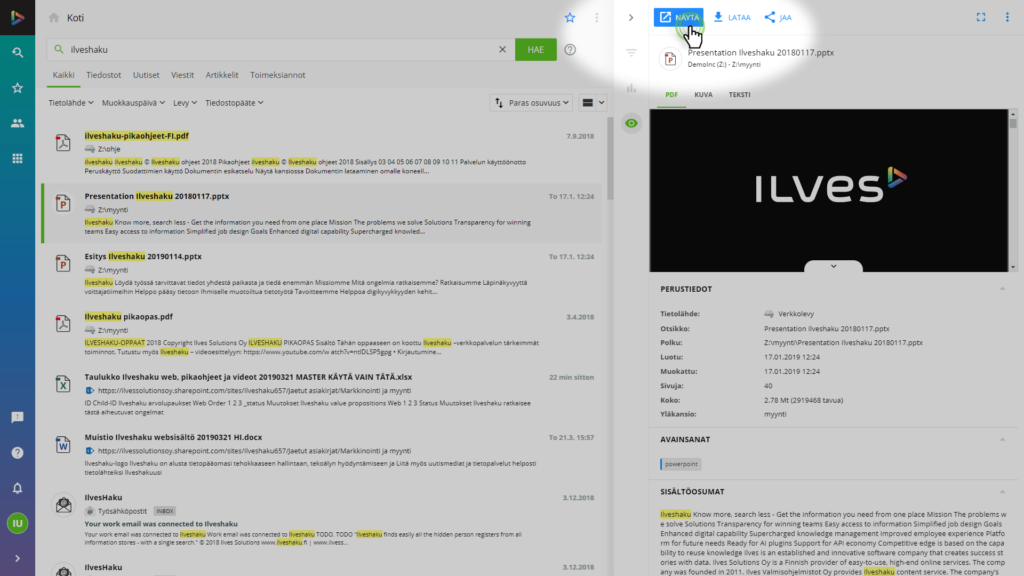Switch to the Tiedostot tab

[104, 75]
